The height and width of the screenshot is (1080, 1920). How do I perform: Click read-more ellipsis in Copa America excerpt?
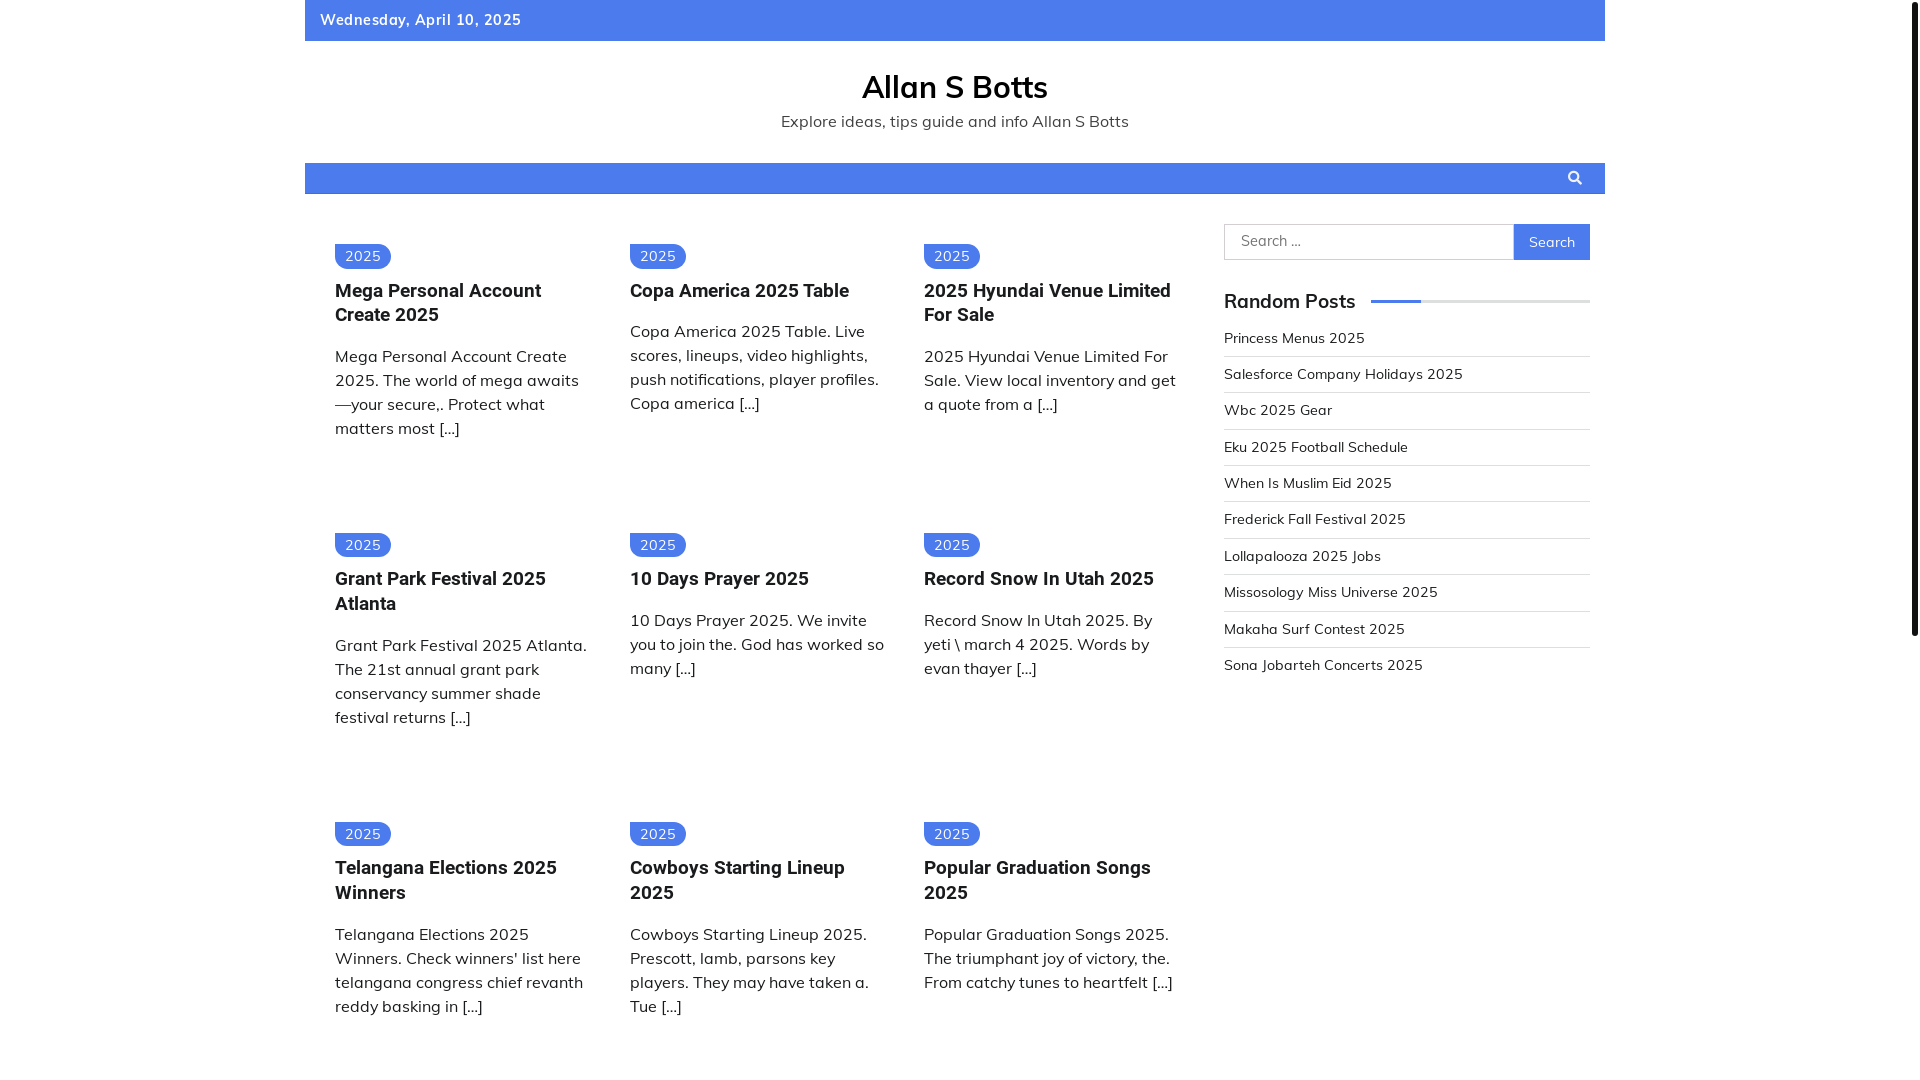point(749,403)
